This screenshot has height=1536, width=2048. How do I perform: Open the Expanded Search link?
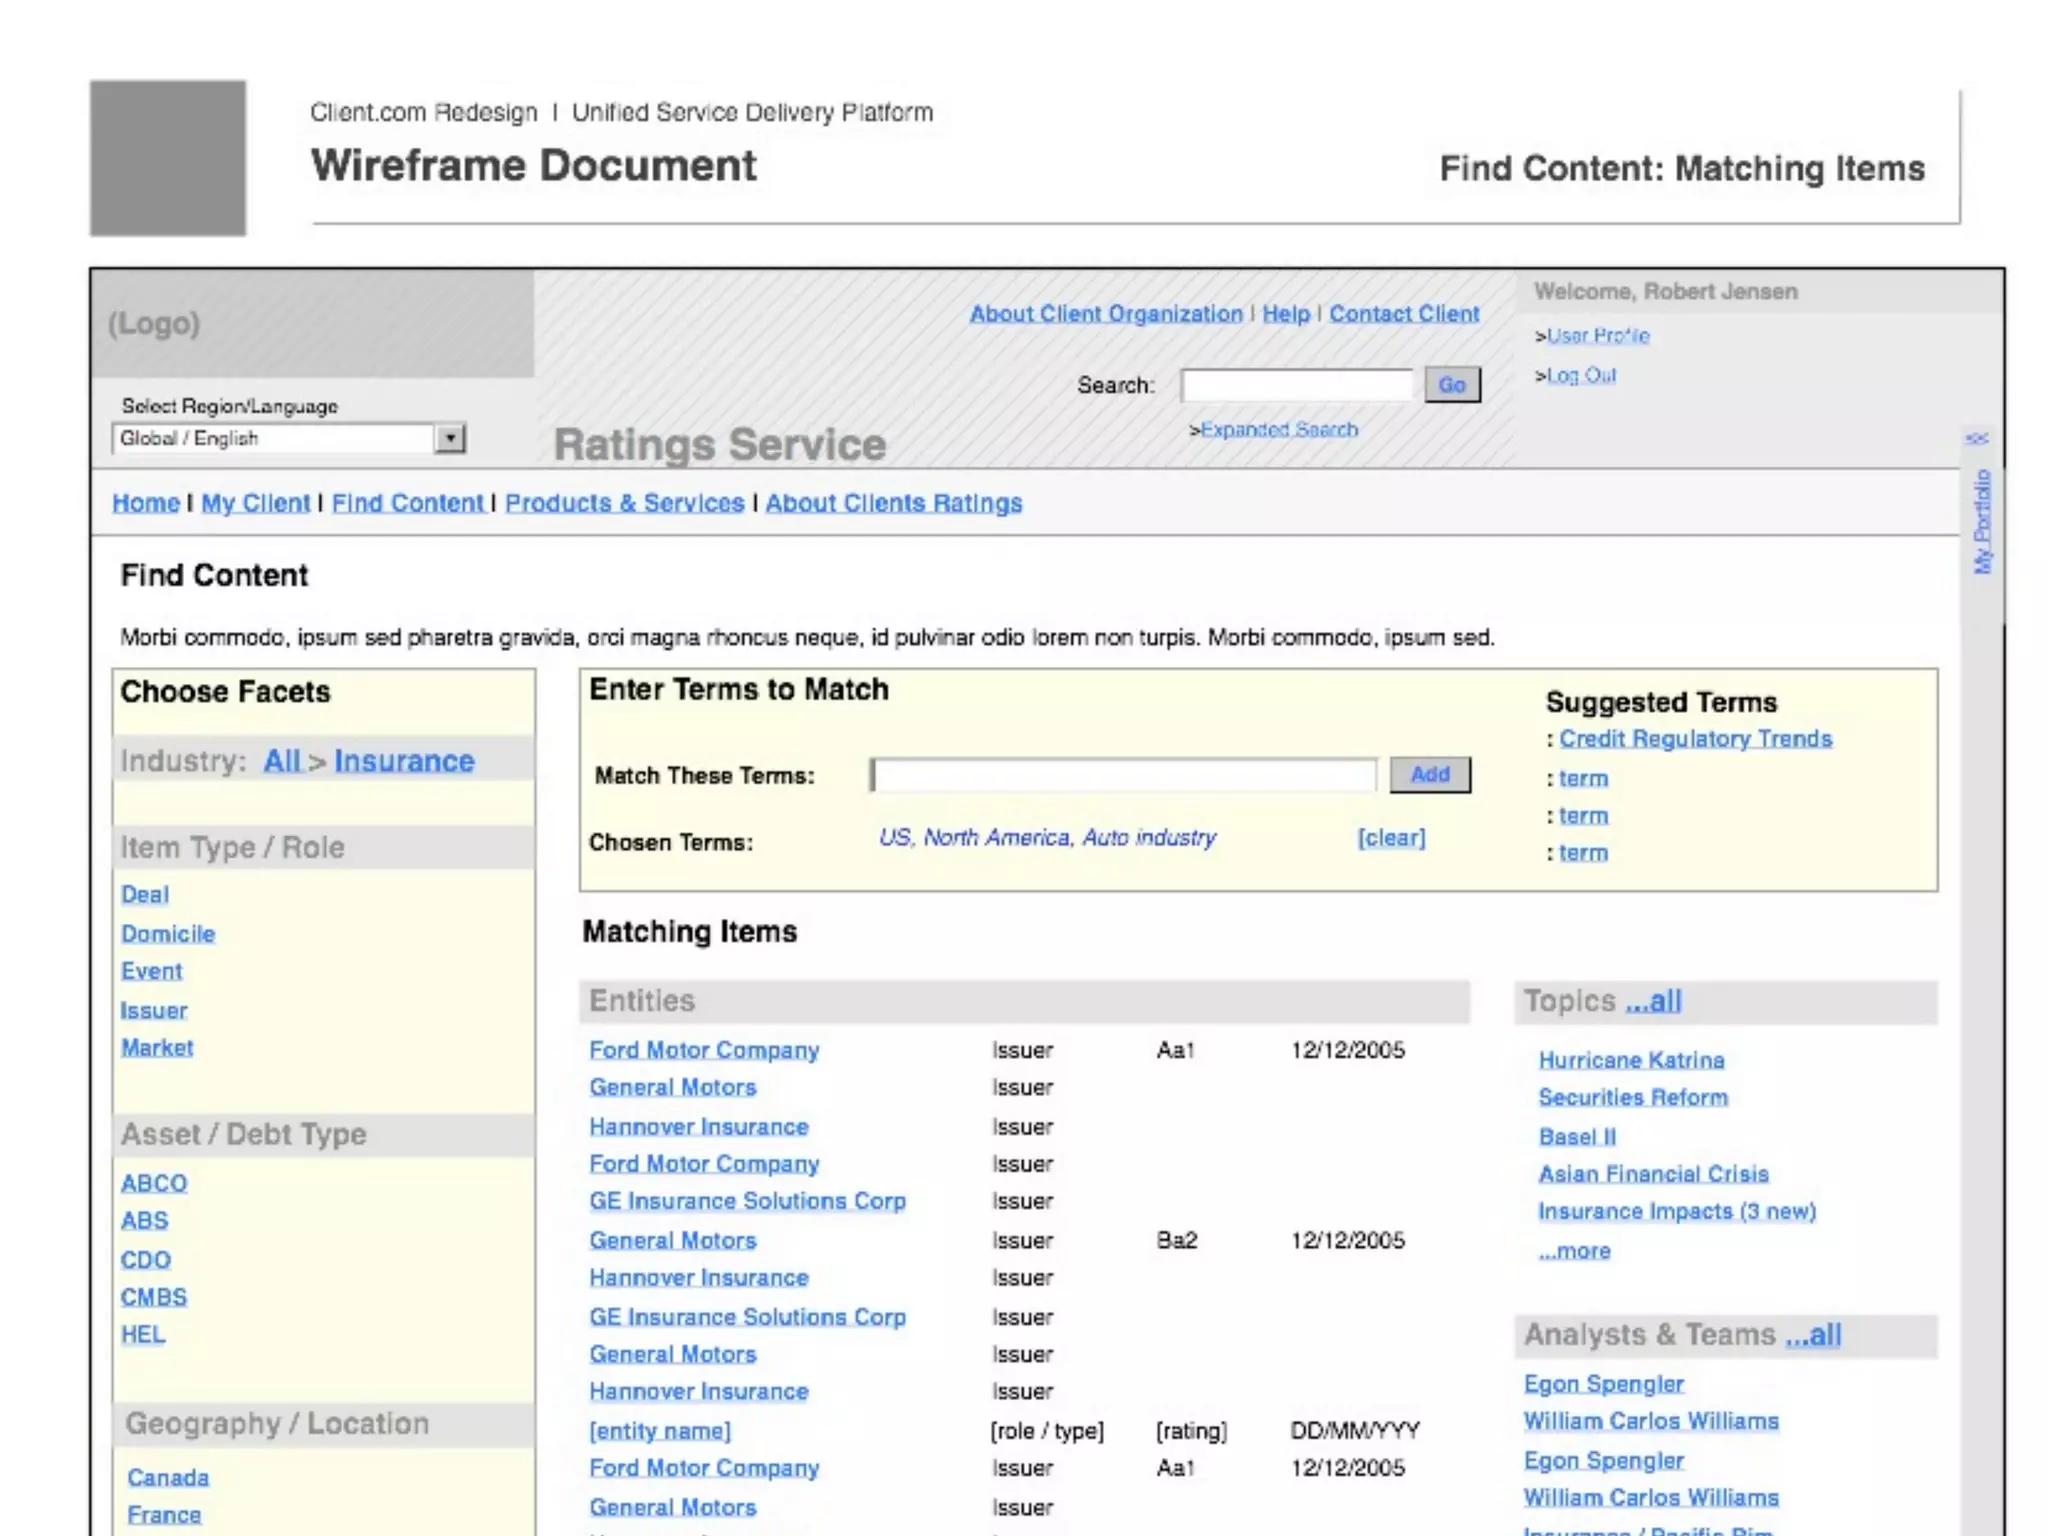tap(1278, 430)
